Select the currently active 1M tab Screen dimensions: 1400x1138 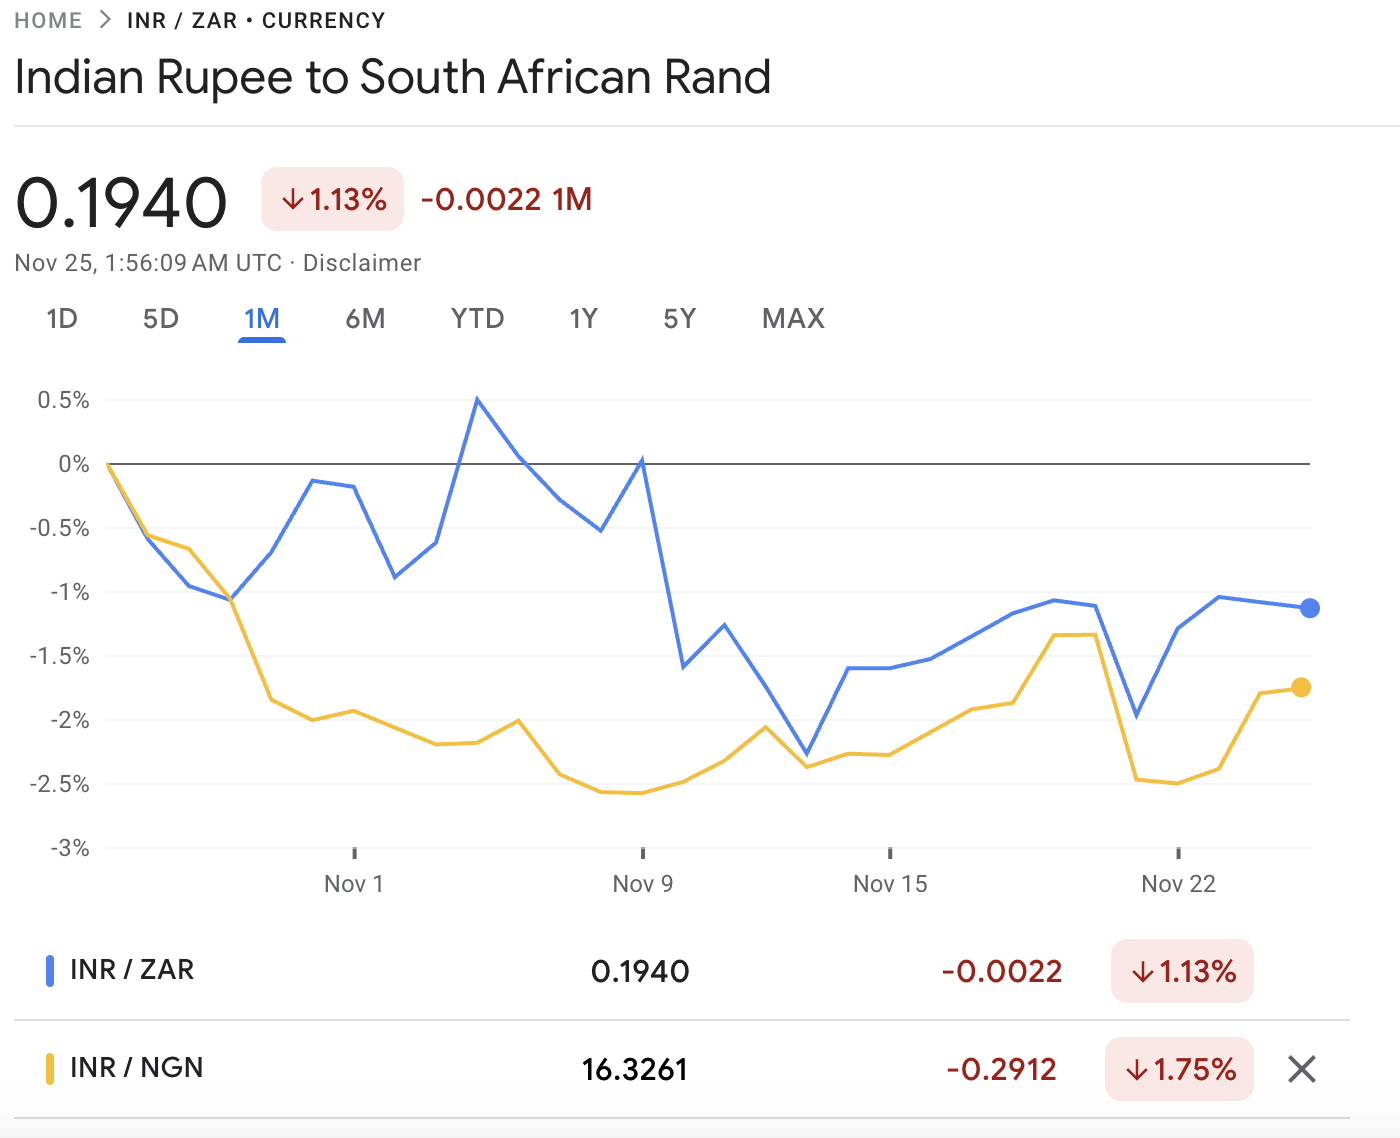point(262,318)
